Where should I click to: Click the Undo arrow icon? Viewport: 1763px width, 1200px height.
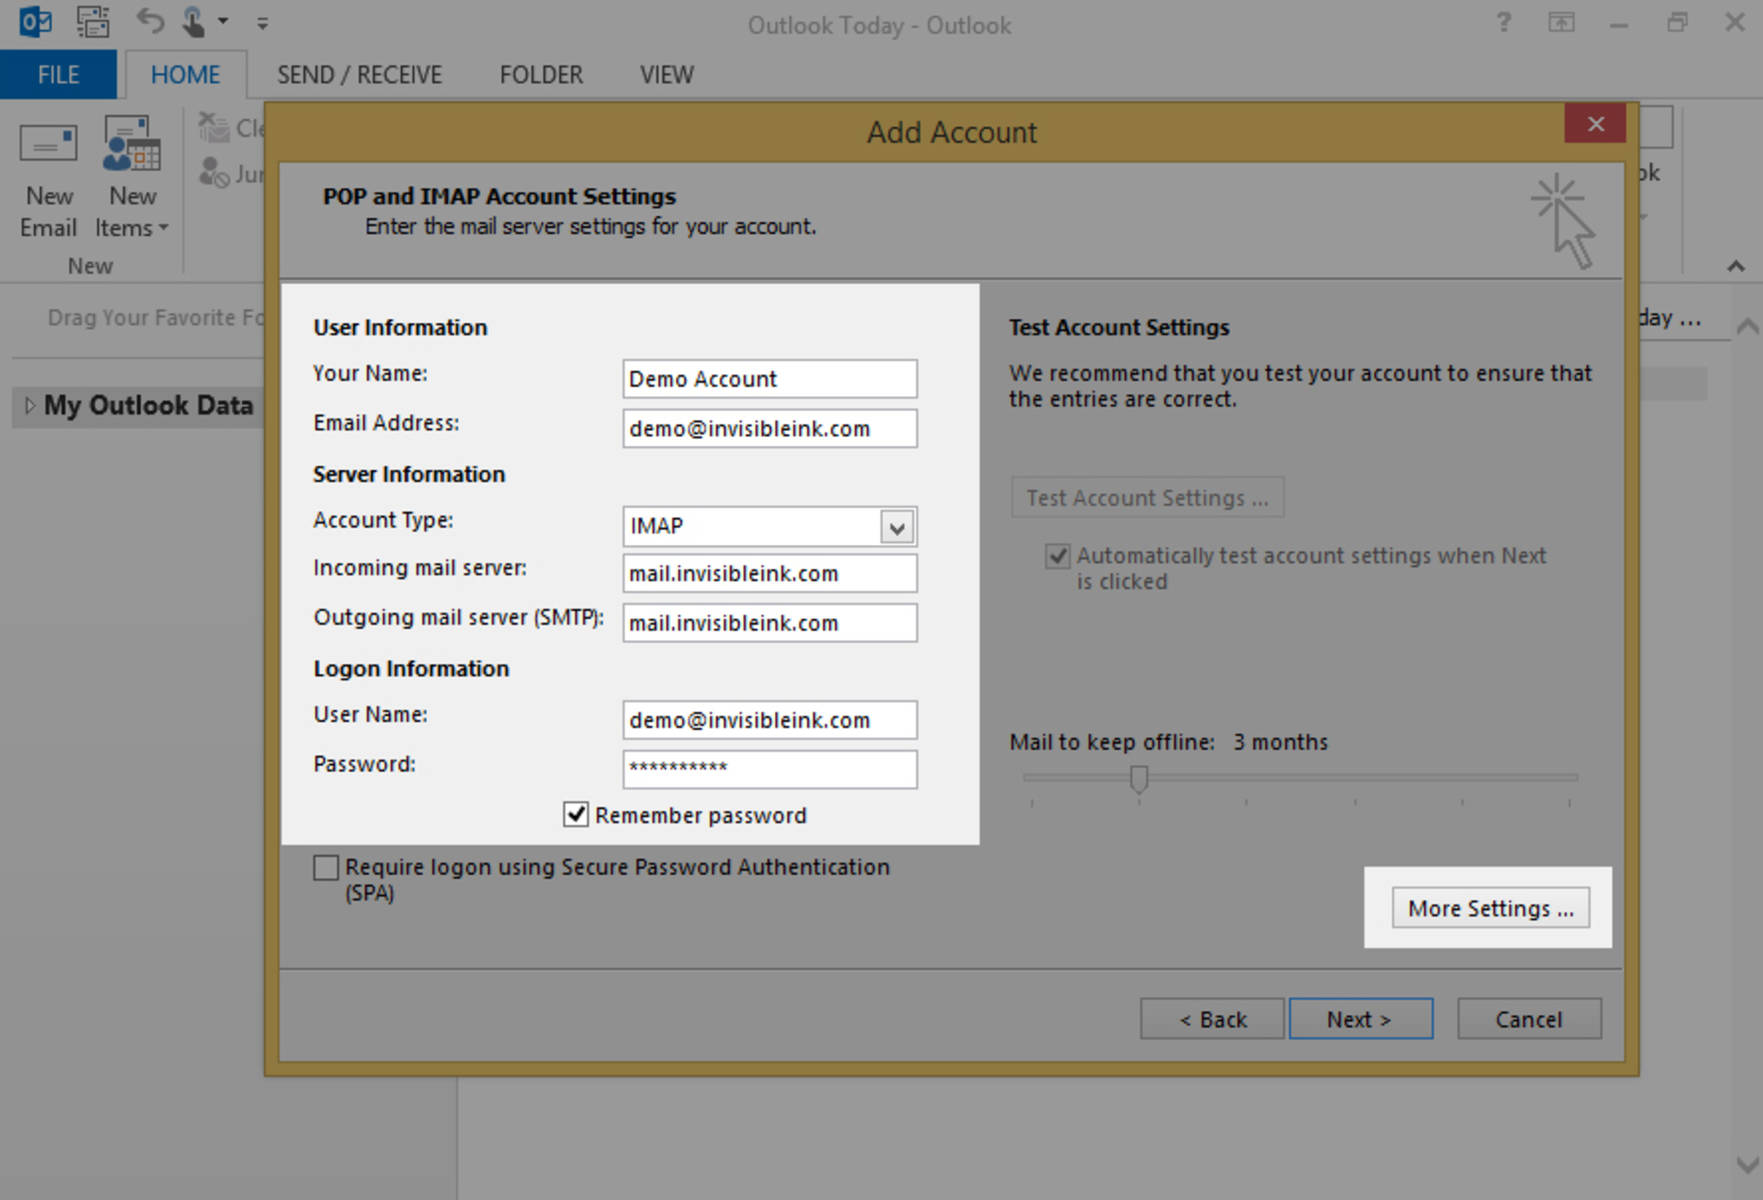pos(150,21)
